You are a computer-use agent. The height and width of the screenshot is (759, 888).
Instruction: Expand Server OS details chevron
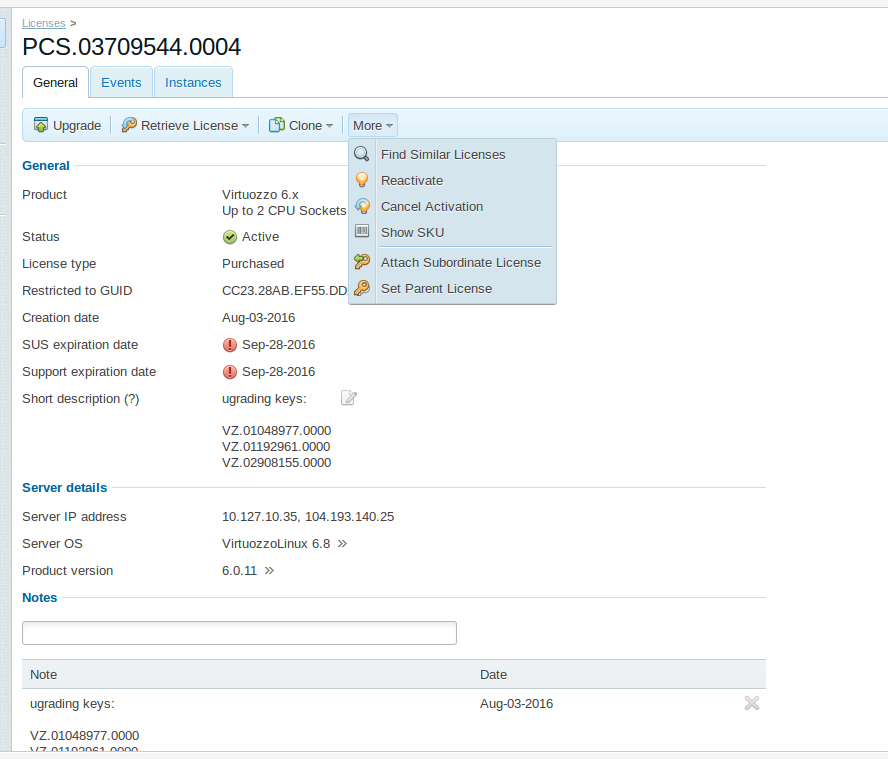342,544
